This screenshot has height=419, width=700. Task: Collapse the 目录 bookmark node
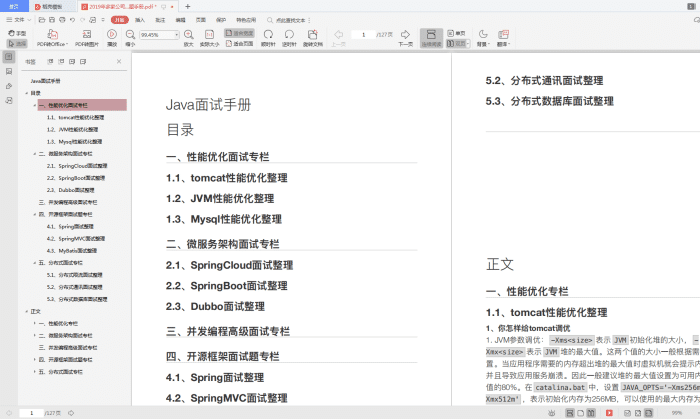tap(26, 93)
